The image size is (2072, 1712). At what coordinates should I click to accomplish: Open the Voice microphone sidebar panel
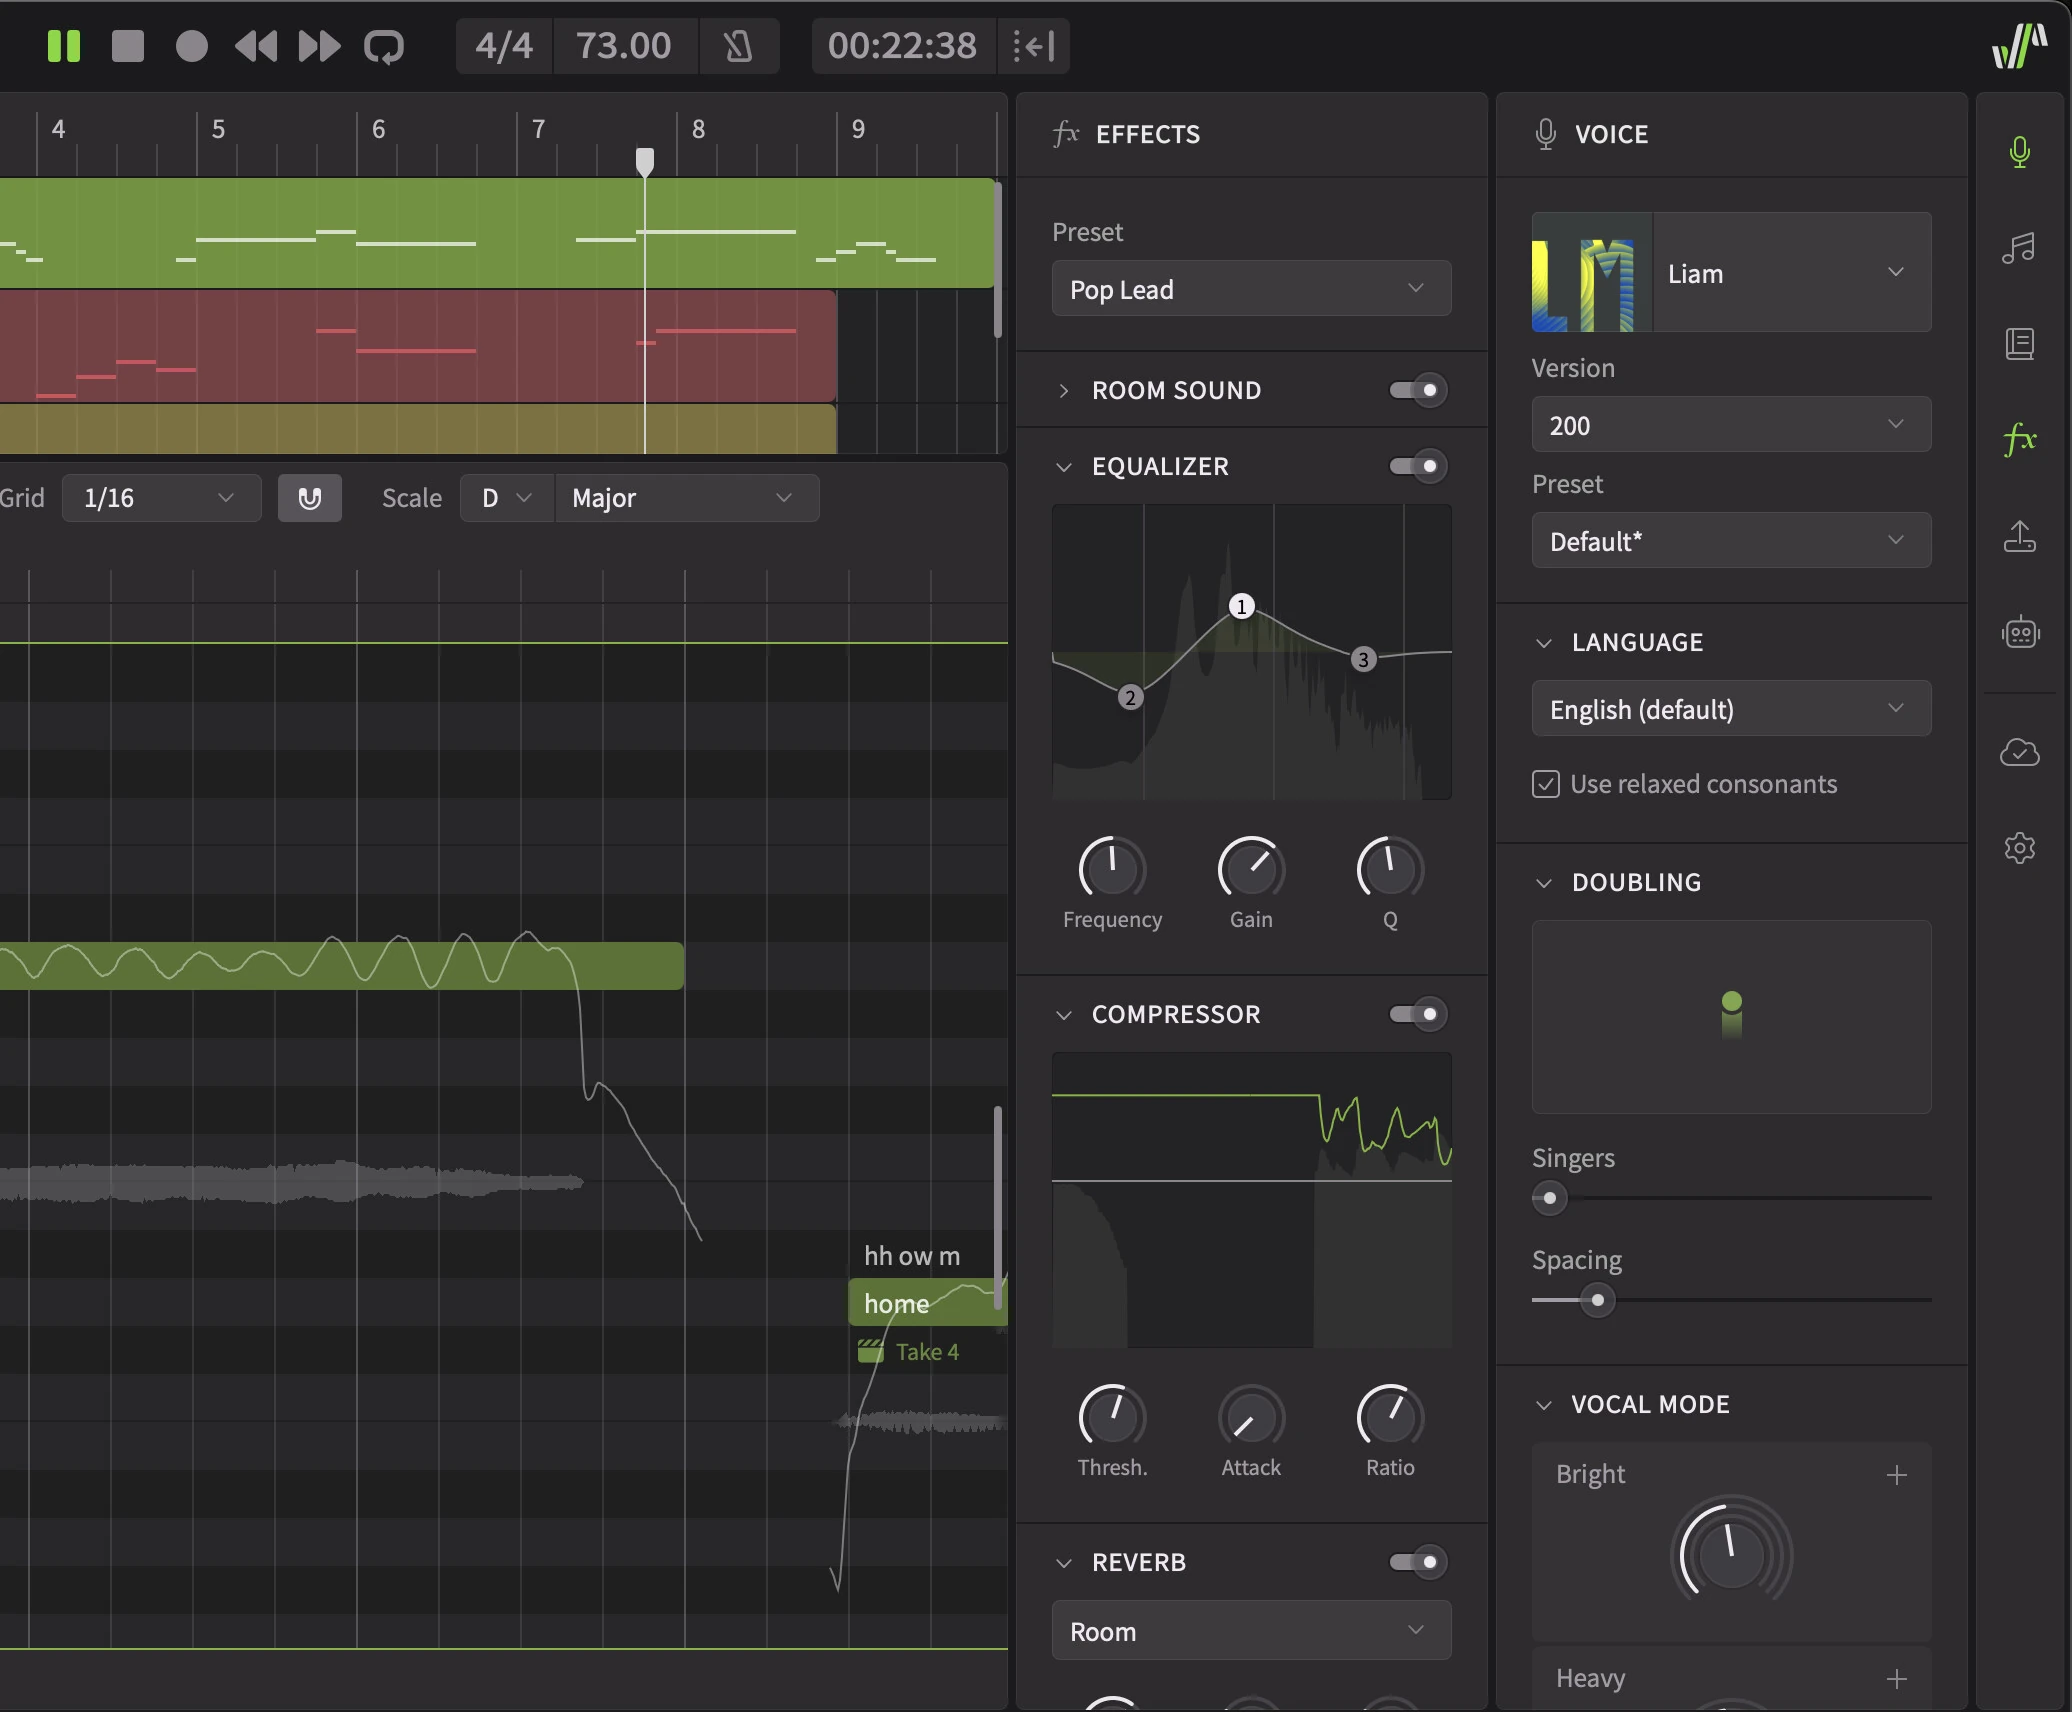[2019, 152]
